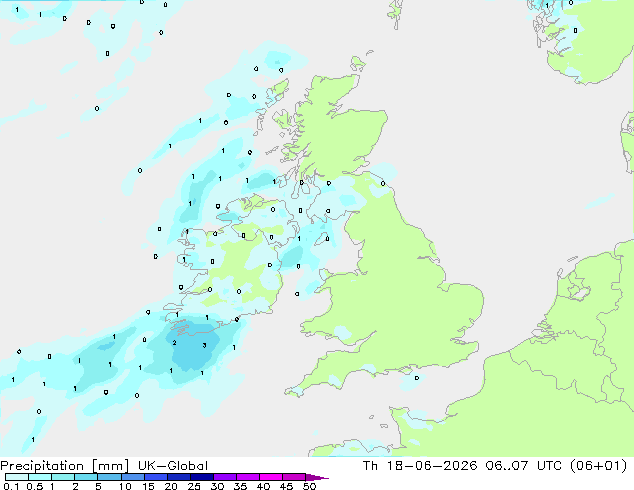Select the 20–25 mm legend swatch
634x490 pixels.
coord(178,477)
